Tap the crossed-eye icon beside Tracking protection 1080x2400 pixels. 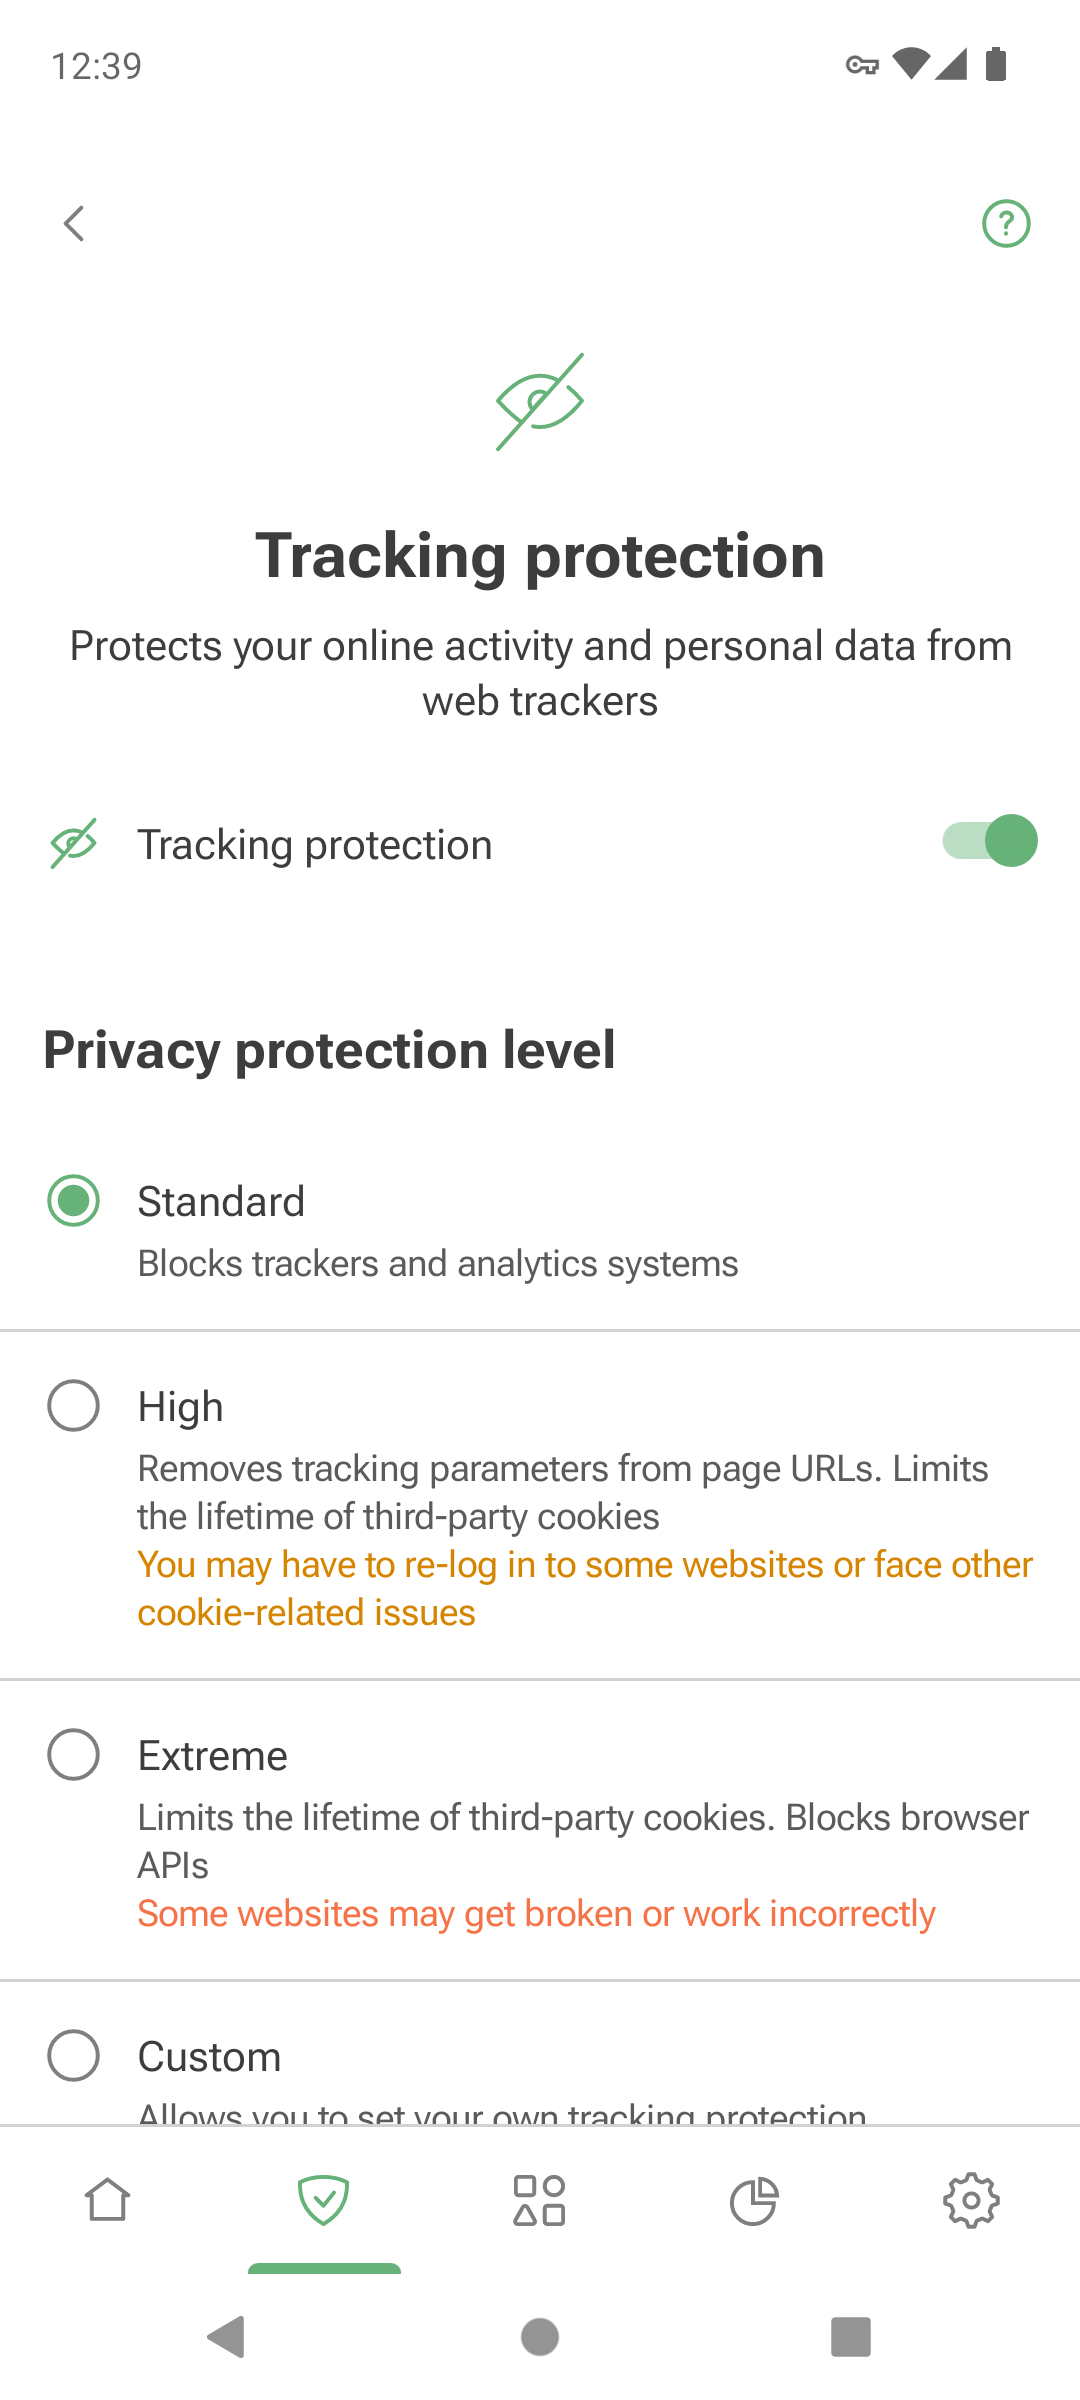coord(74,844)
